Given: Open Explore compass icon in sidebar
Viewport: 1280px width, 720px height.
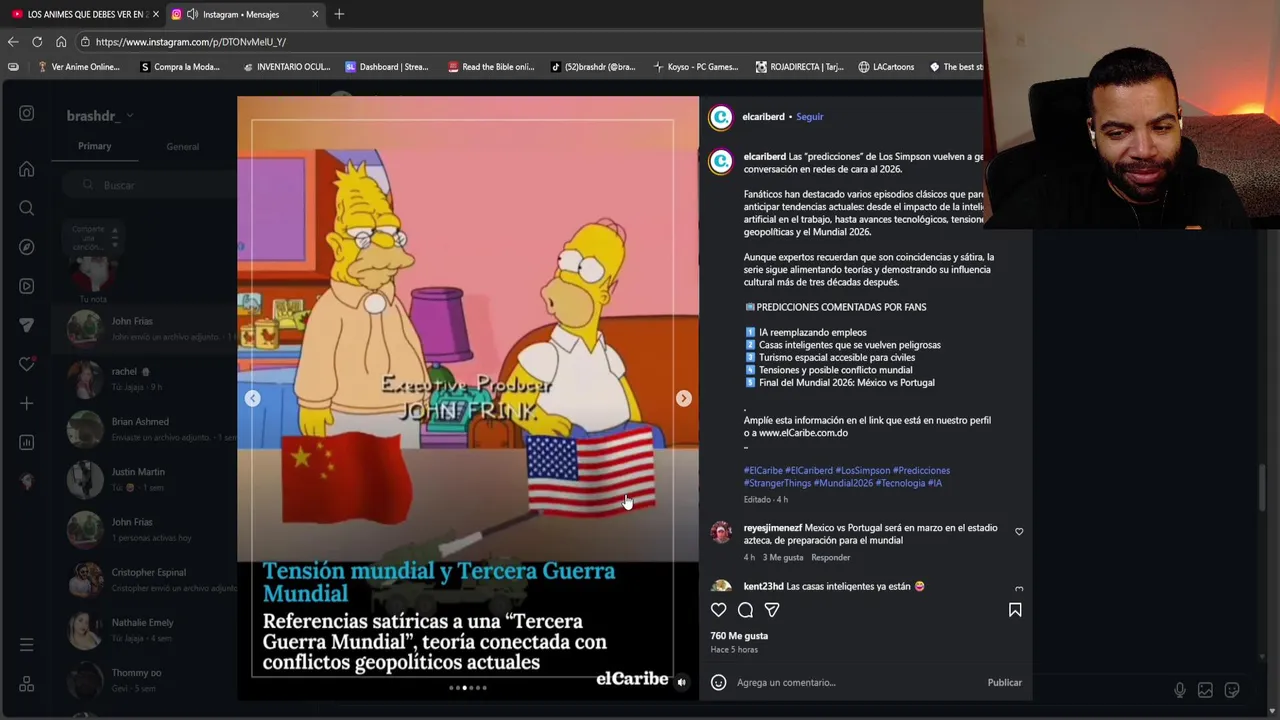Looking at the screenshot, I should (x=27, y=247).
